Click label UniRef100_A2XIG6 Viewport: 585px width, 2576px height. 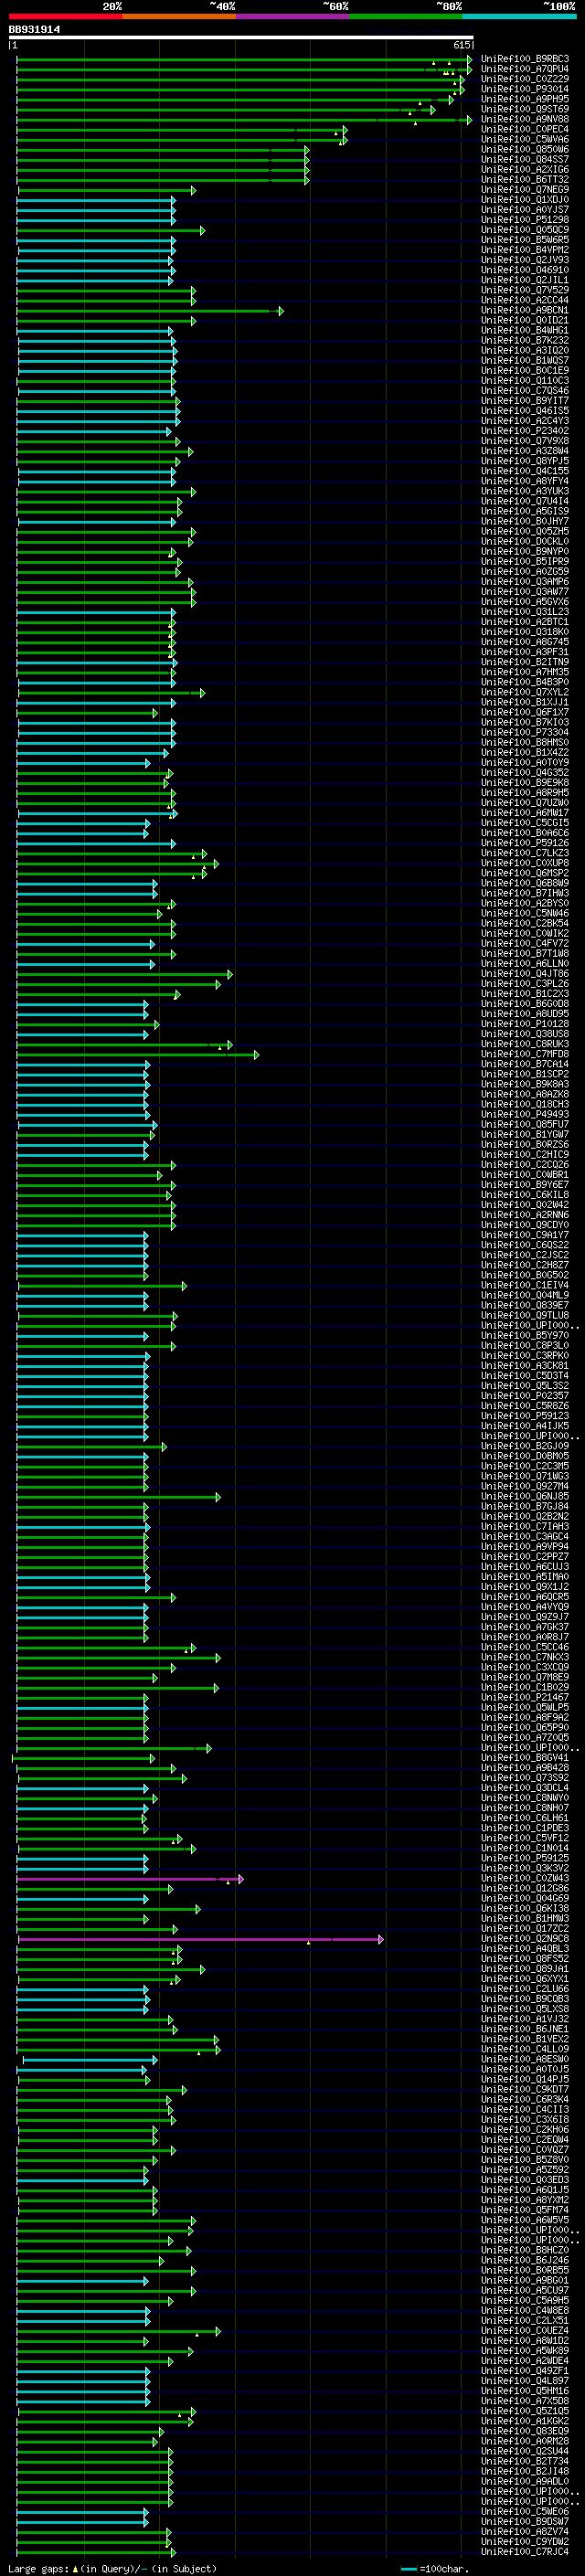click(x=524, y=169)
